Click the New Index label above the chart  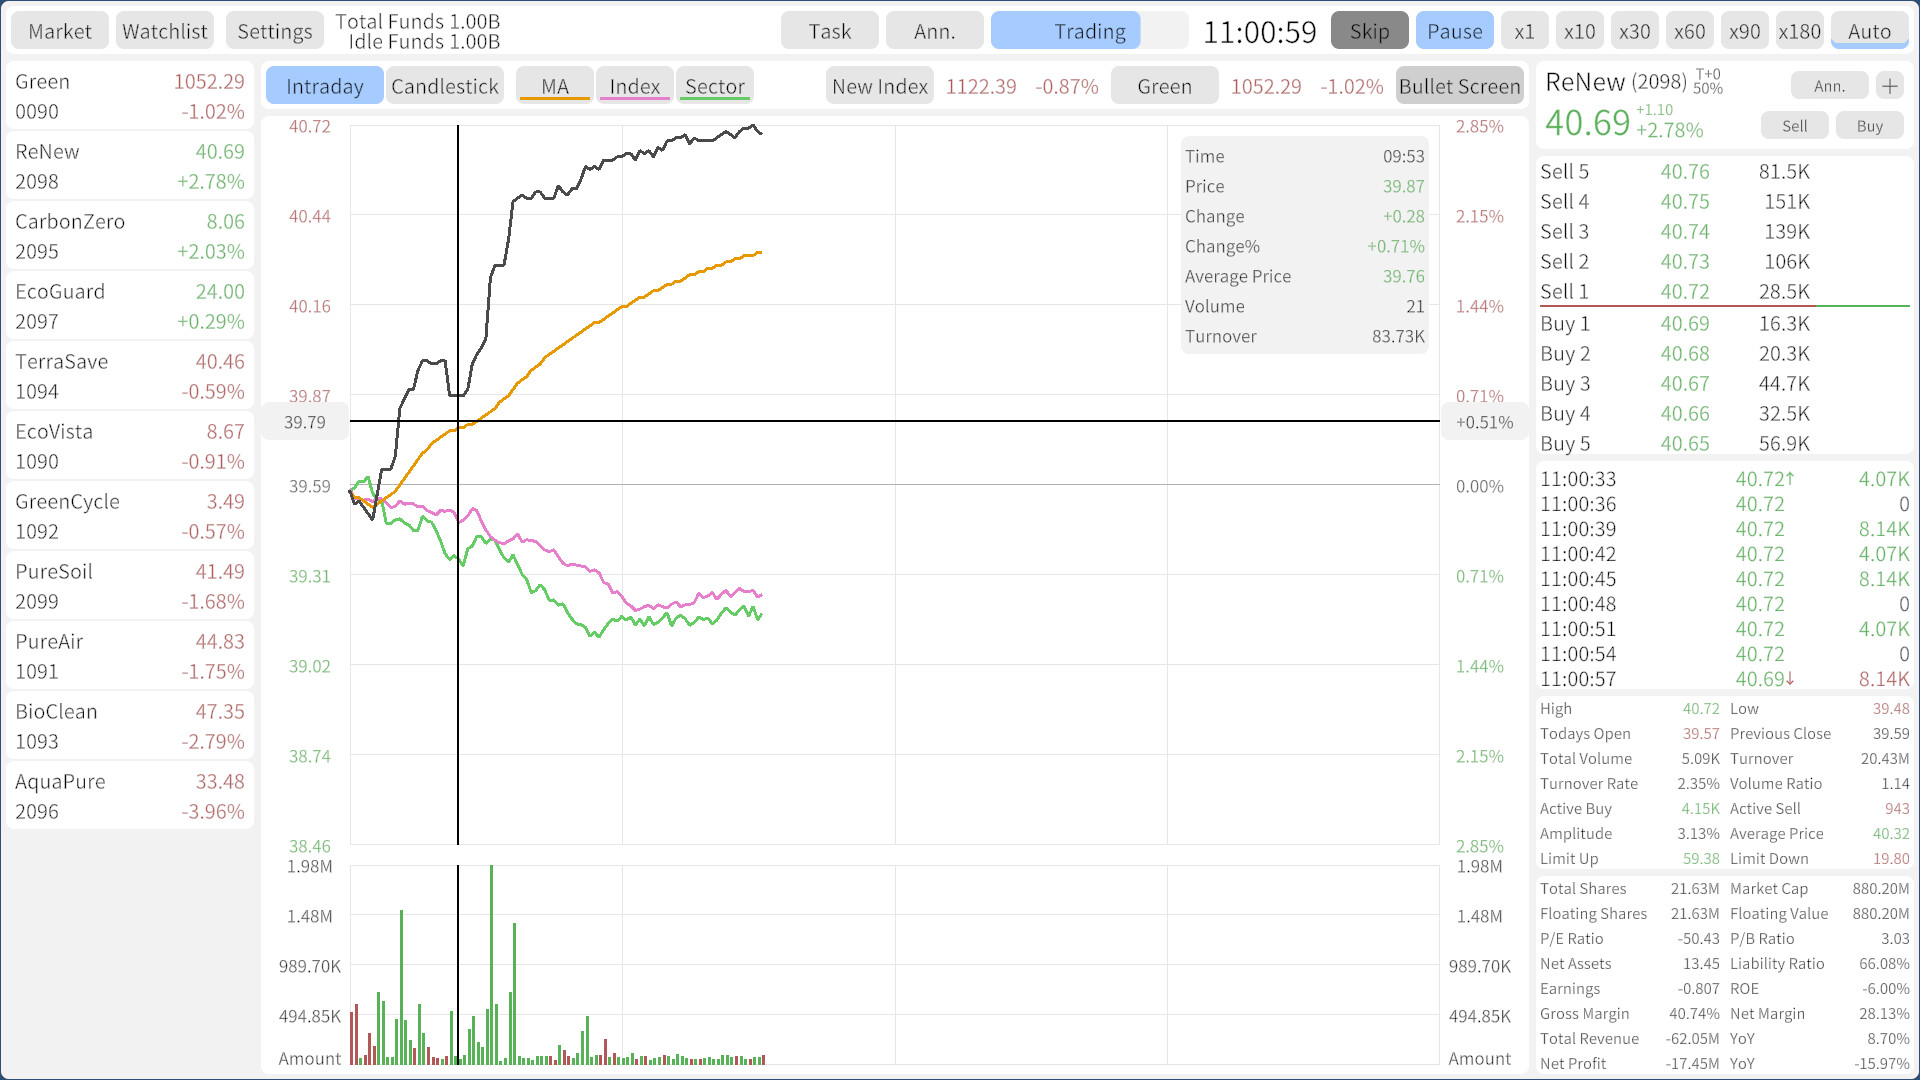coord(879,85)
